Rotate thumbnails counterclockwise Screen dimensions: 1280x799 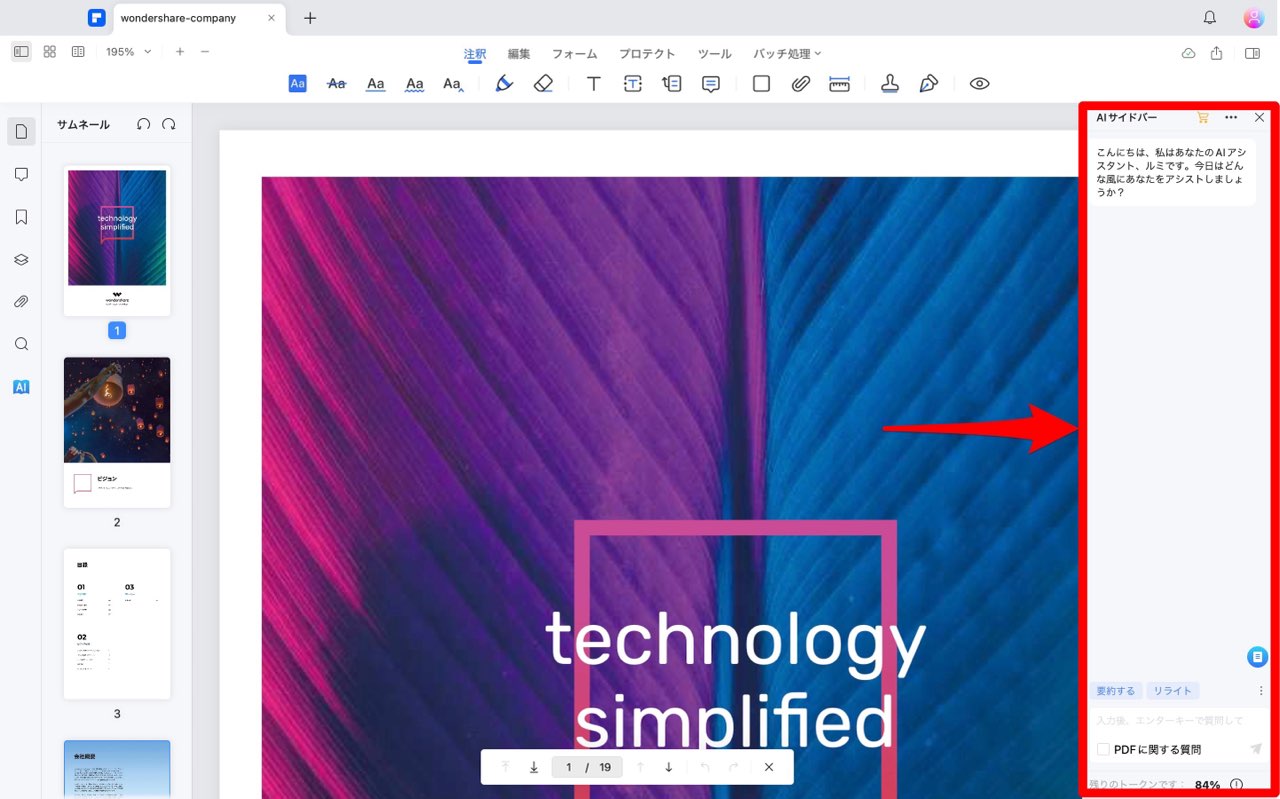pyautogui.click(x=143, y=124)
